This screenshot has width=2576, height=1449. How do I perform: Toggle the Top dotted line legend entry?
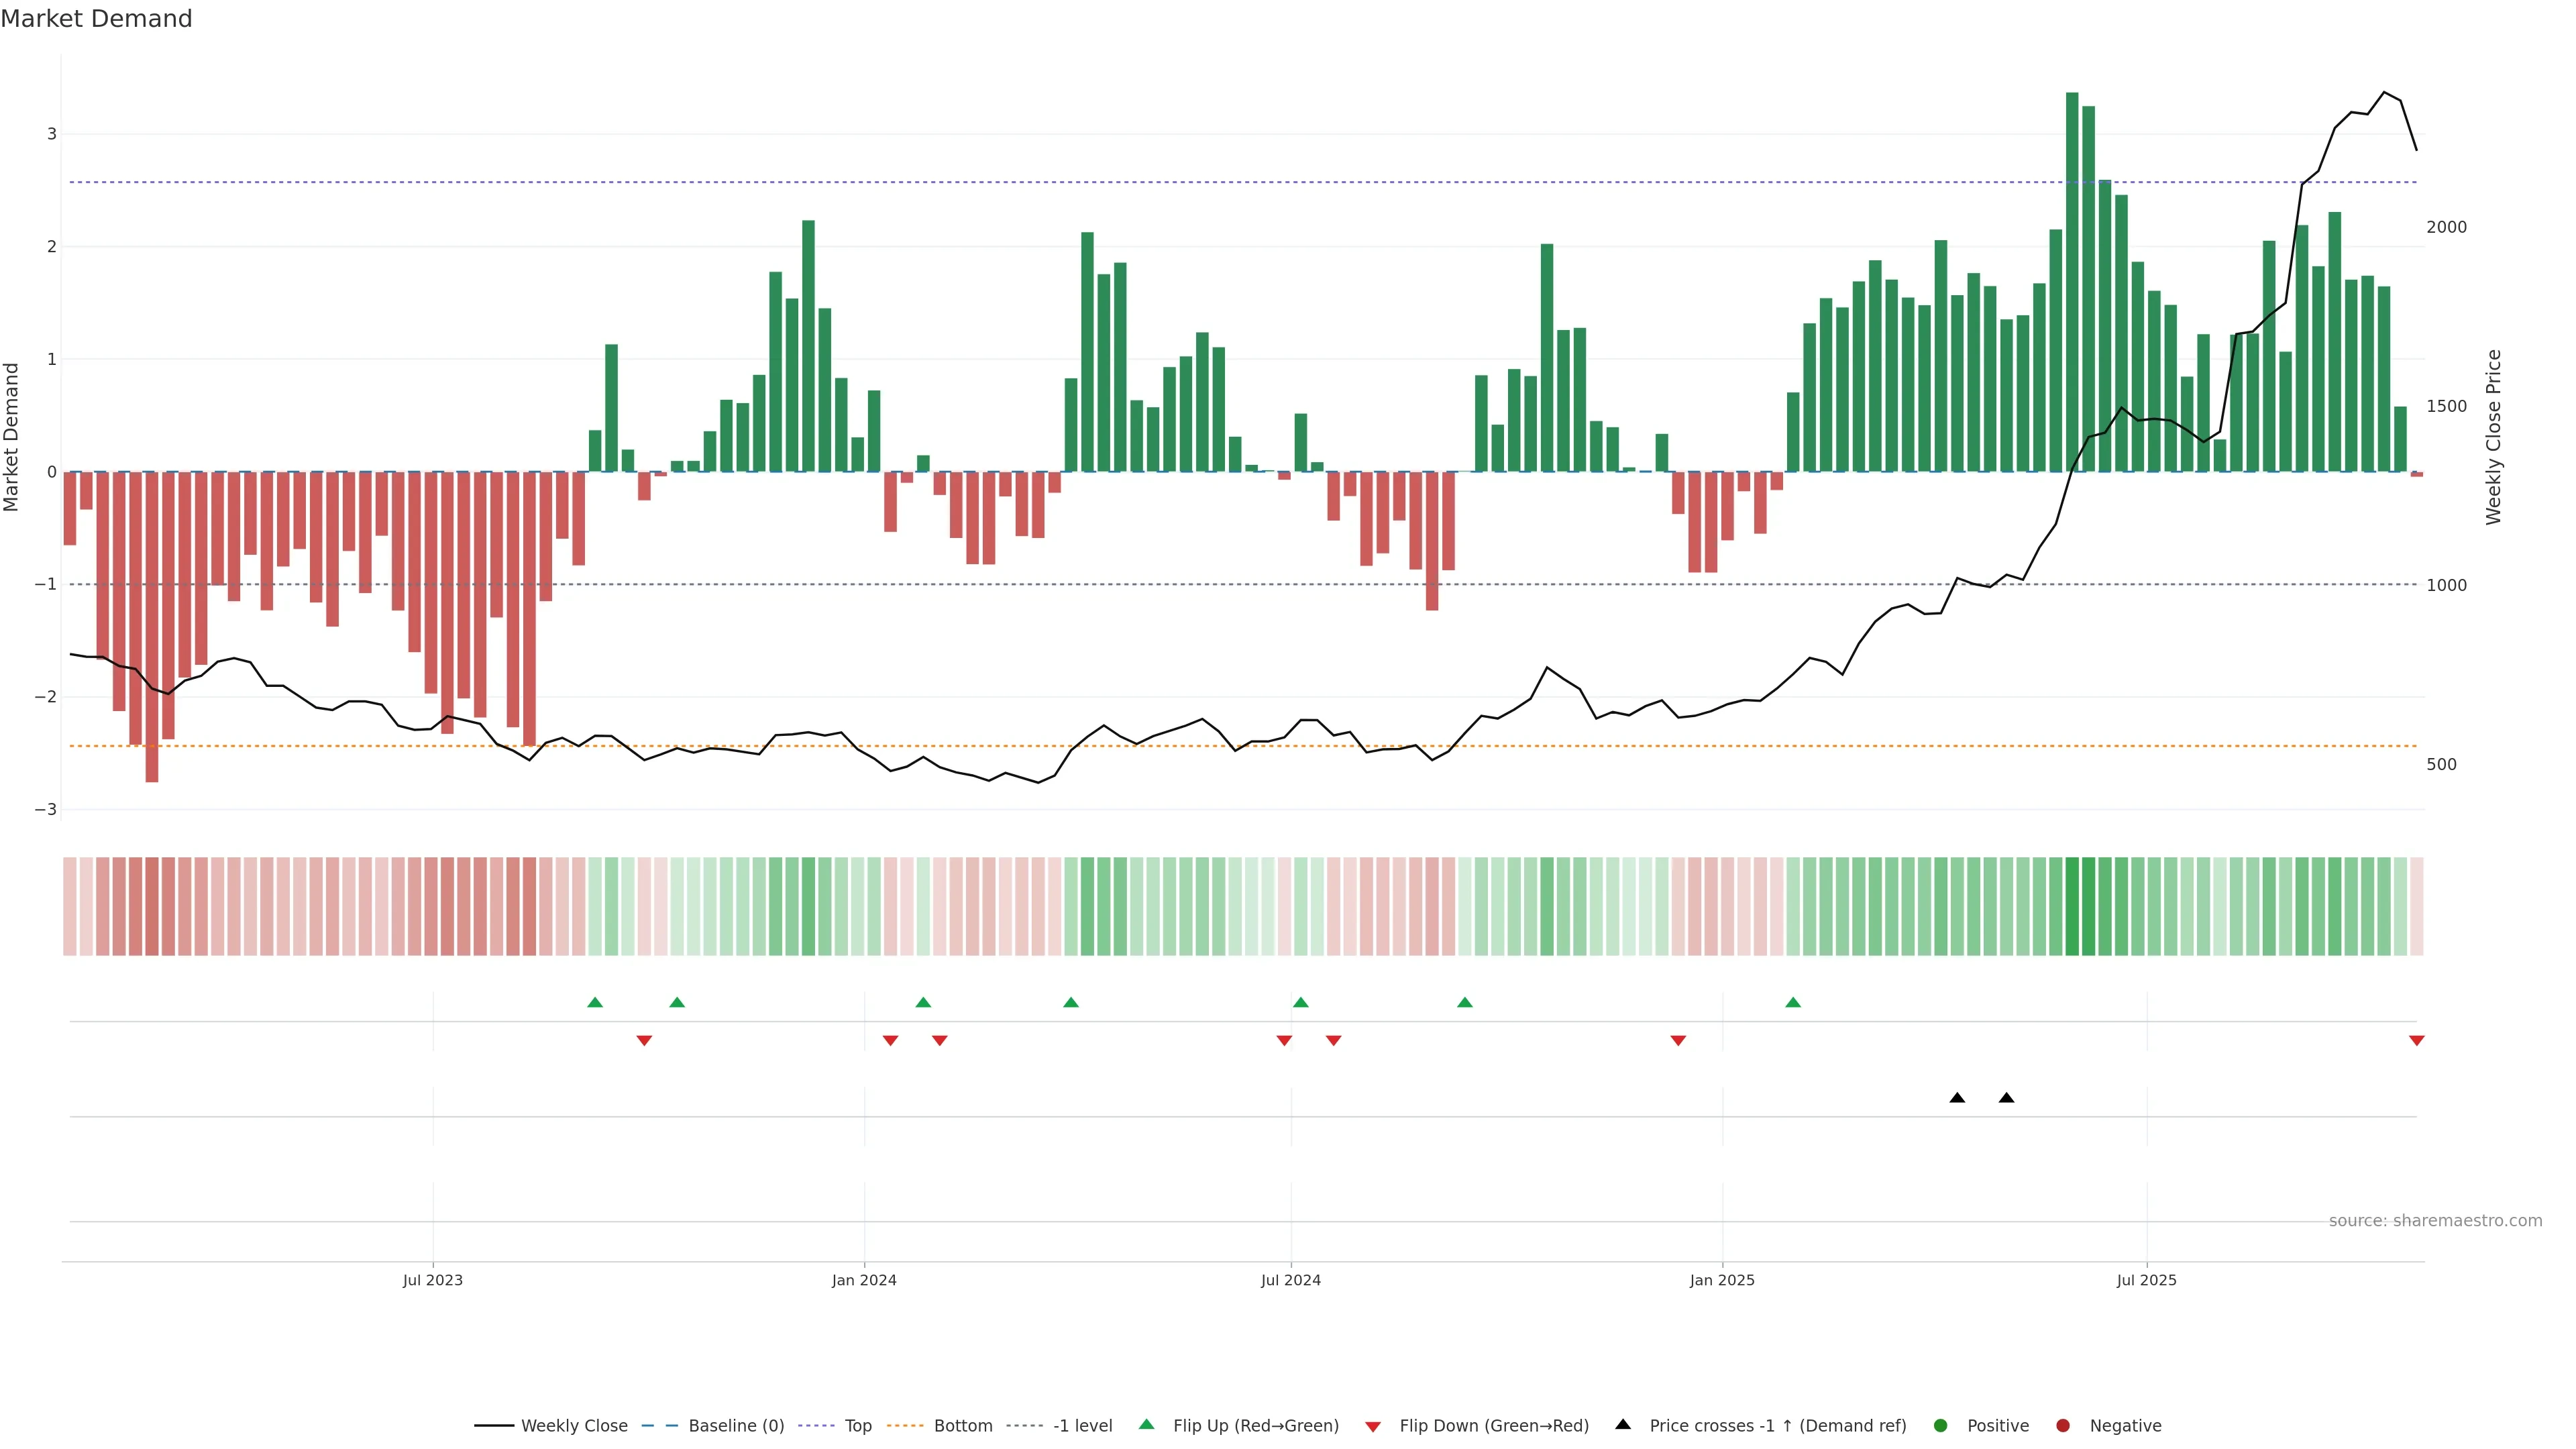point(858,1426)
